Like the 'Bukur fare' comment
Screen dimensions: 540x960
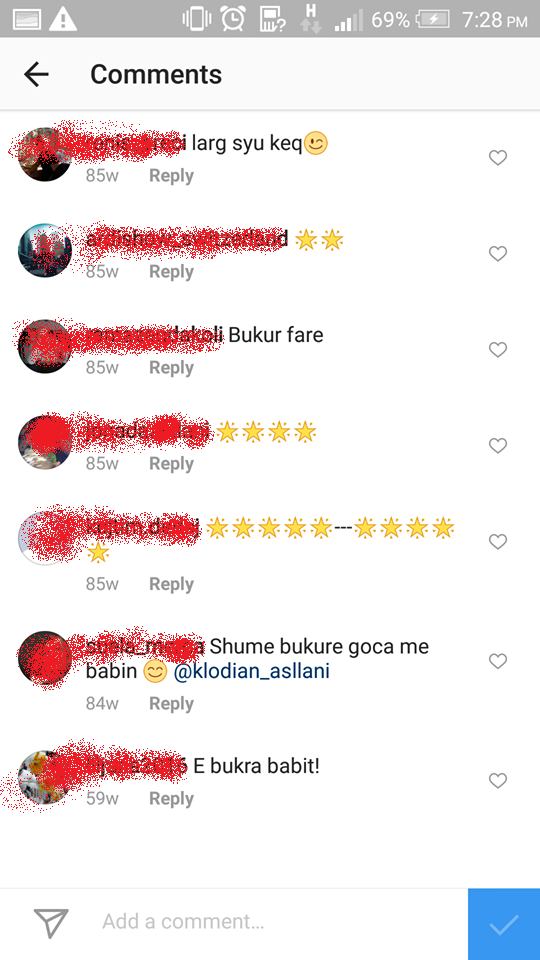pos(498,350)
